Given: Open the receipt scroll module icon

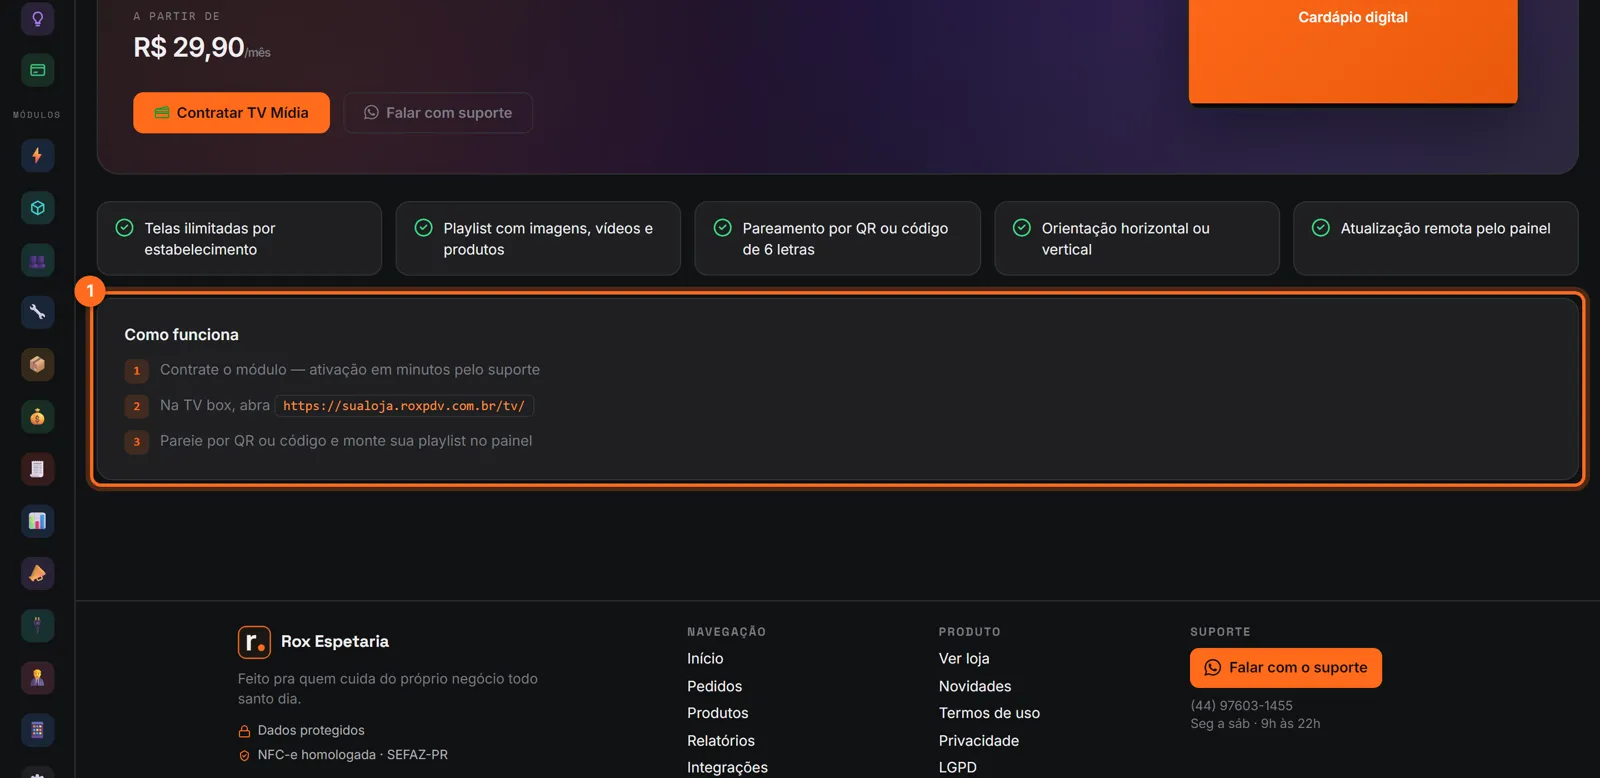Looking at the screenshot, I should coord(37,469).
